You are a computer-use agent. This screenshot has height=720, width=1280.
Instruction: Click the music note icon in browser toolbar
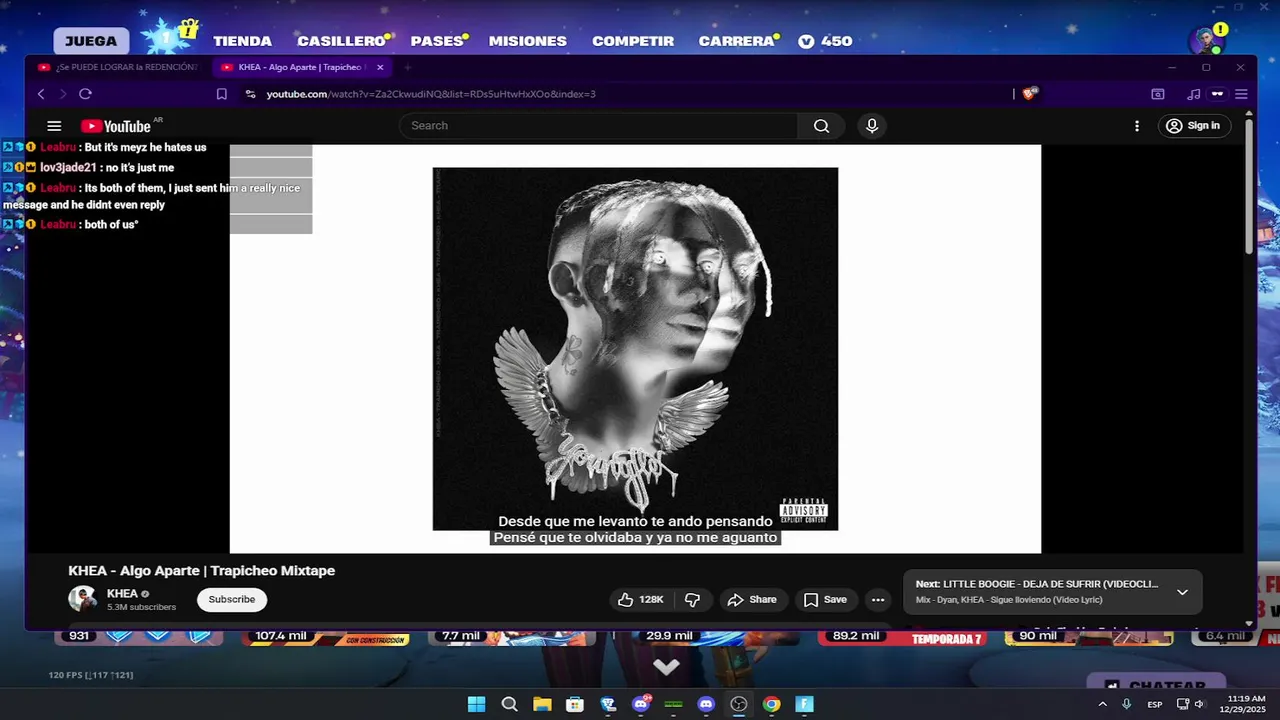(x=1193, y=94)
